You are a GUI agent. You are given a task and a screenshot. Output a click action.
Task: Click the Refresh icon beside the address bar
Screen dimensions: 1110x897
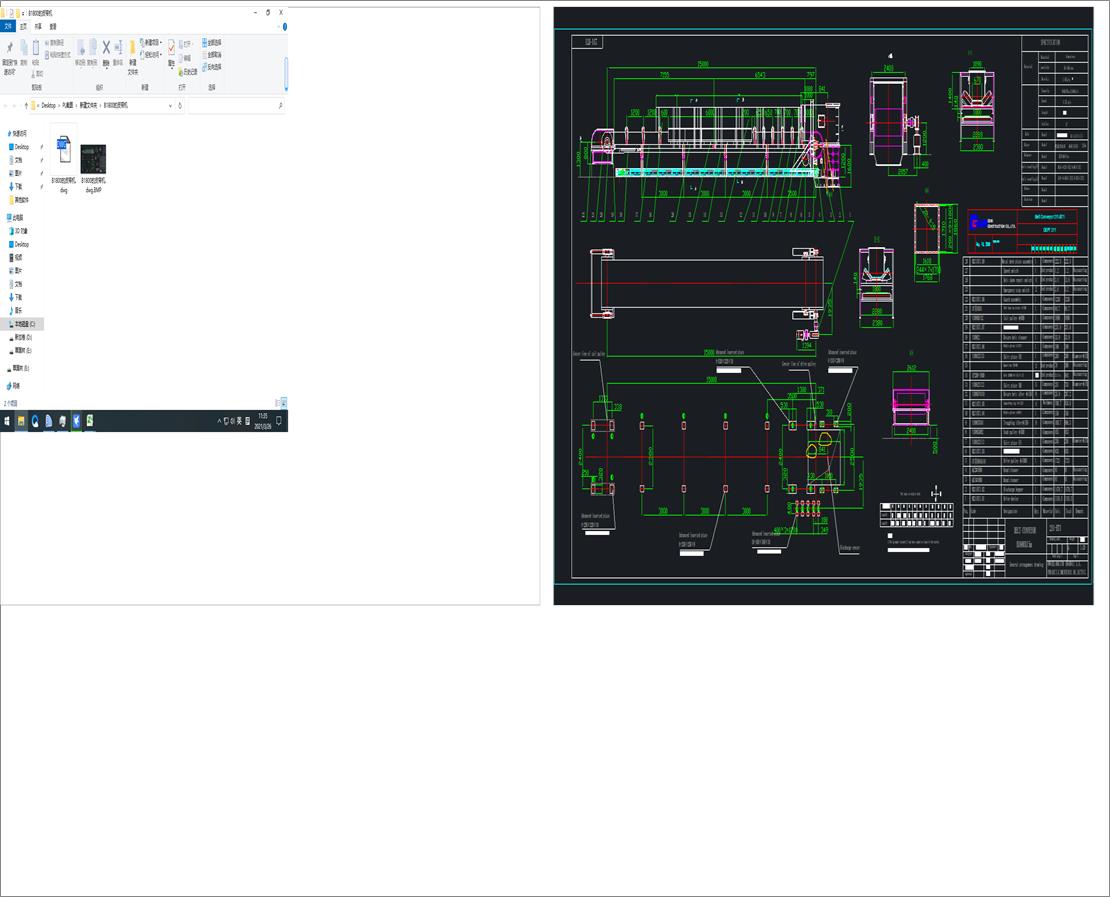coord(180,105)
